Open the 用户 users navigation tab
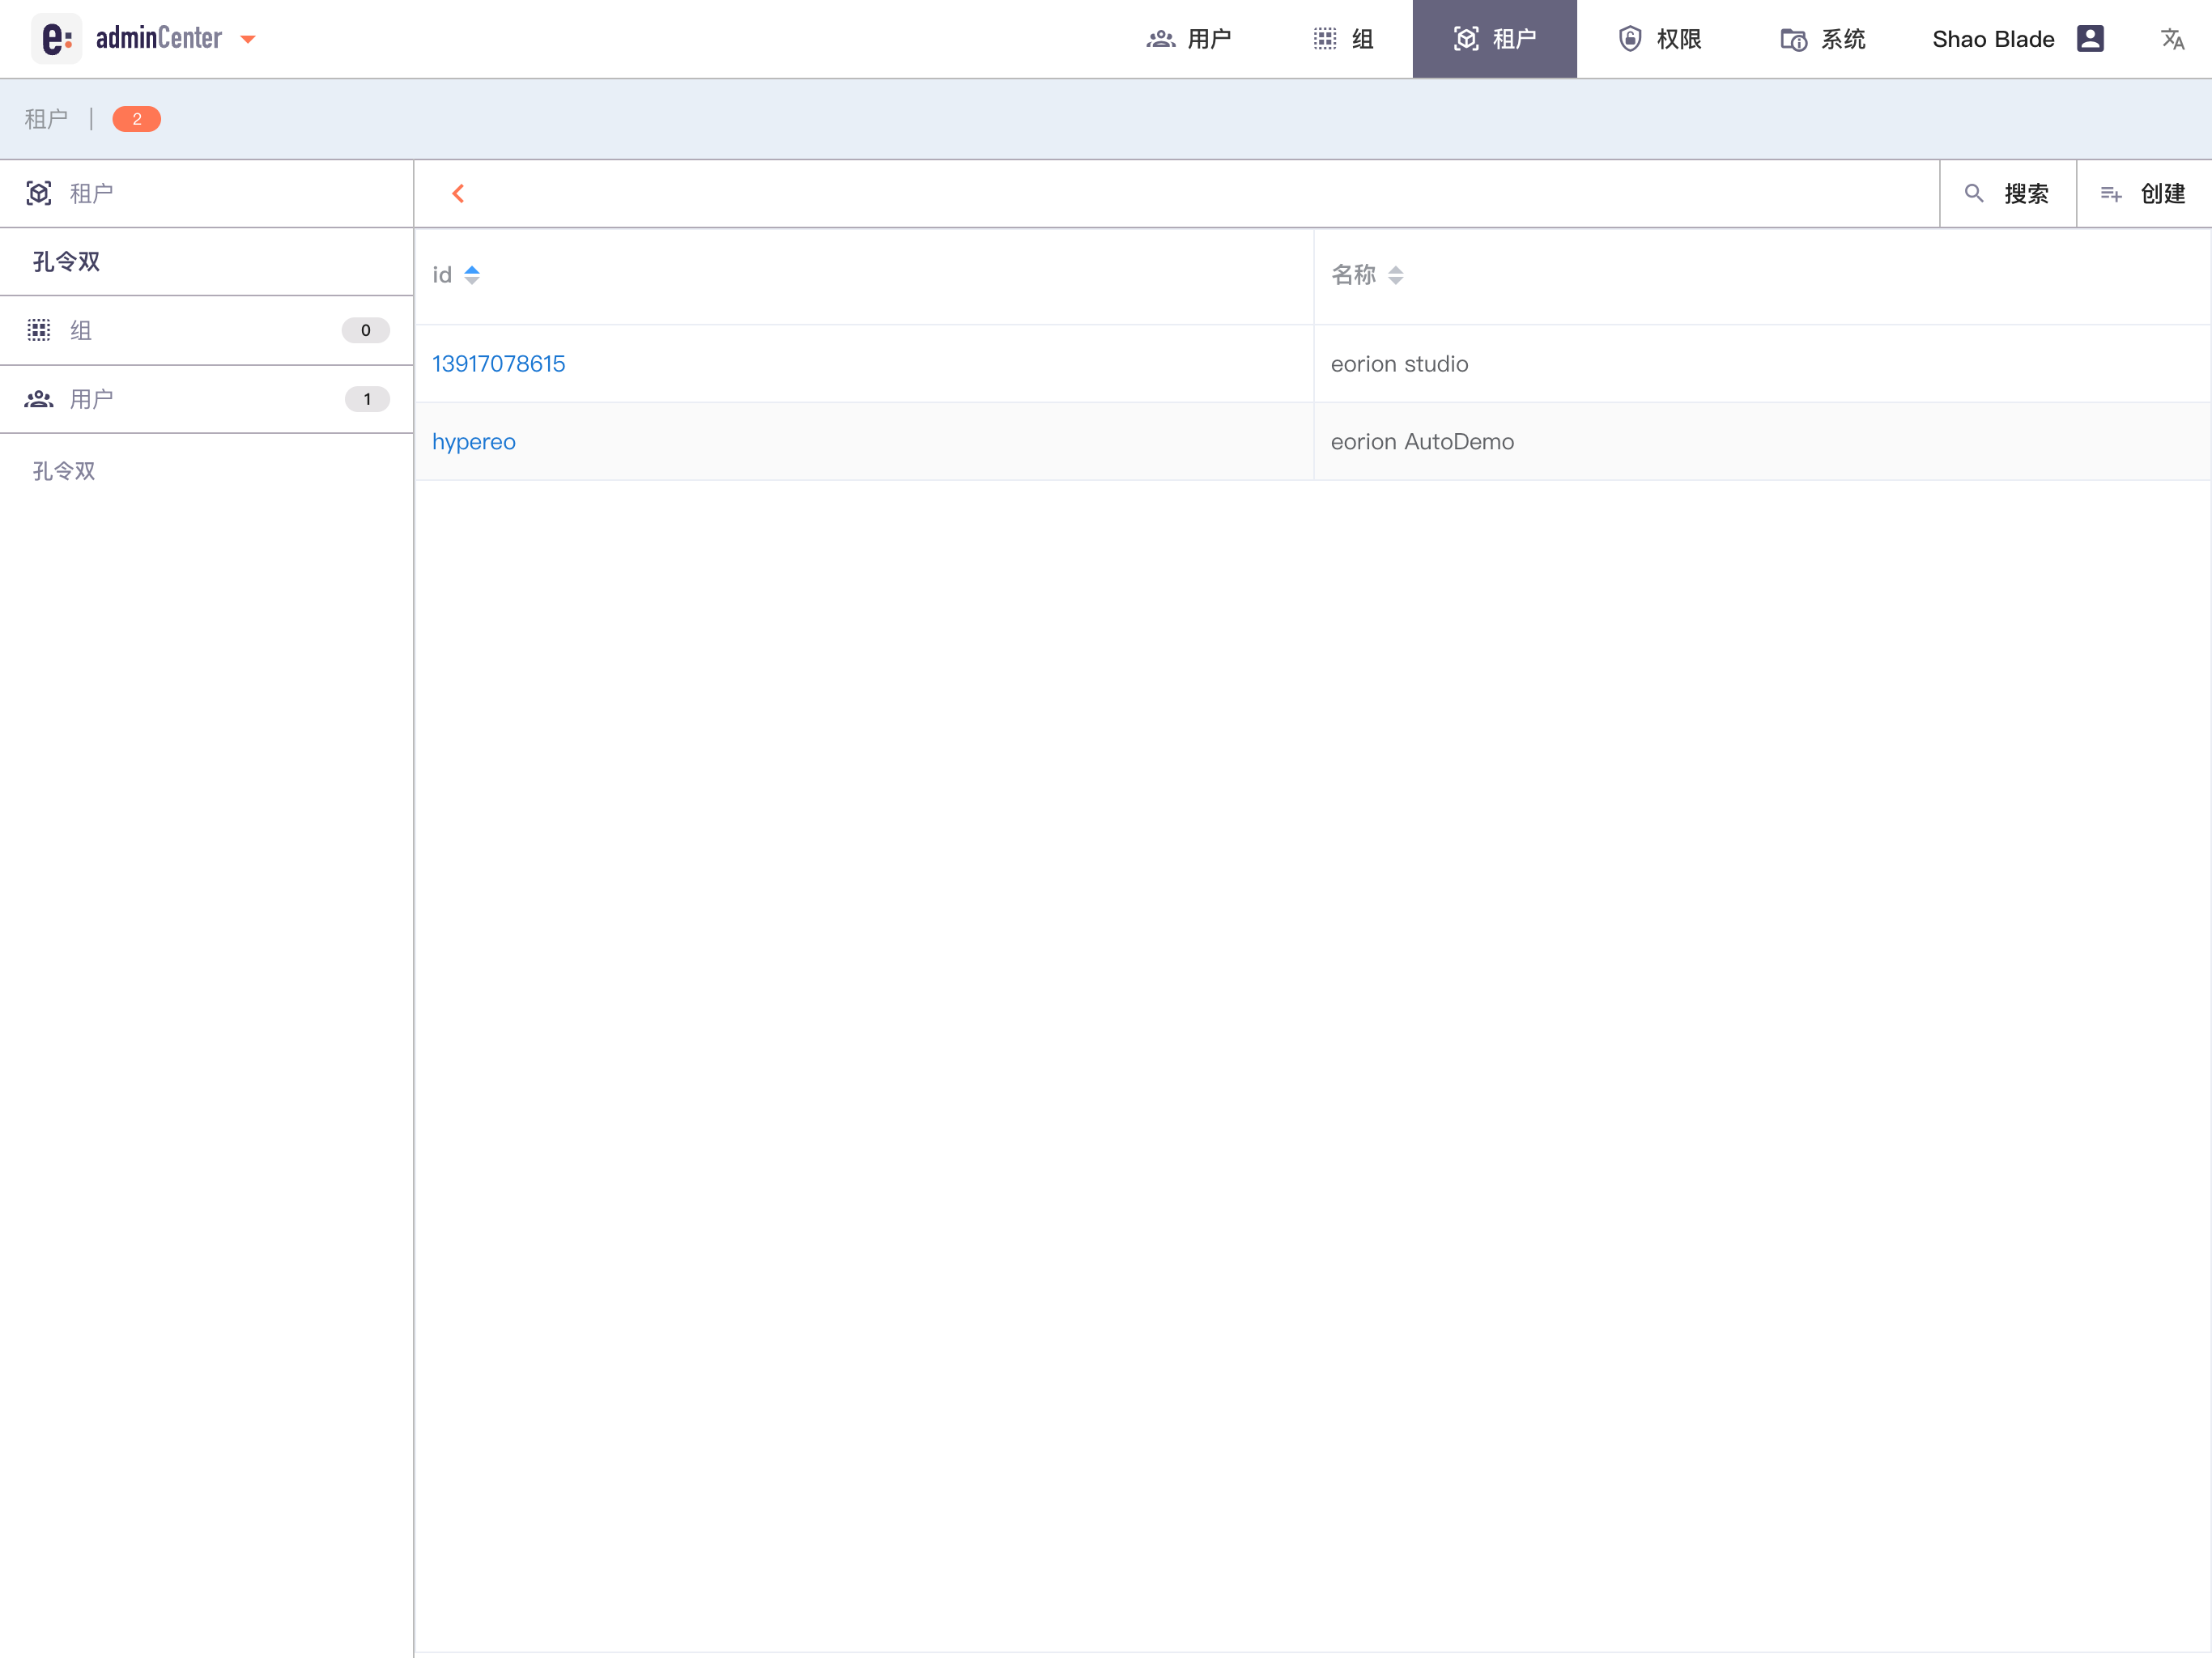 coord(1188,39)
